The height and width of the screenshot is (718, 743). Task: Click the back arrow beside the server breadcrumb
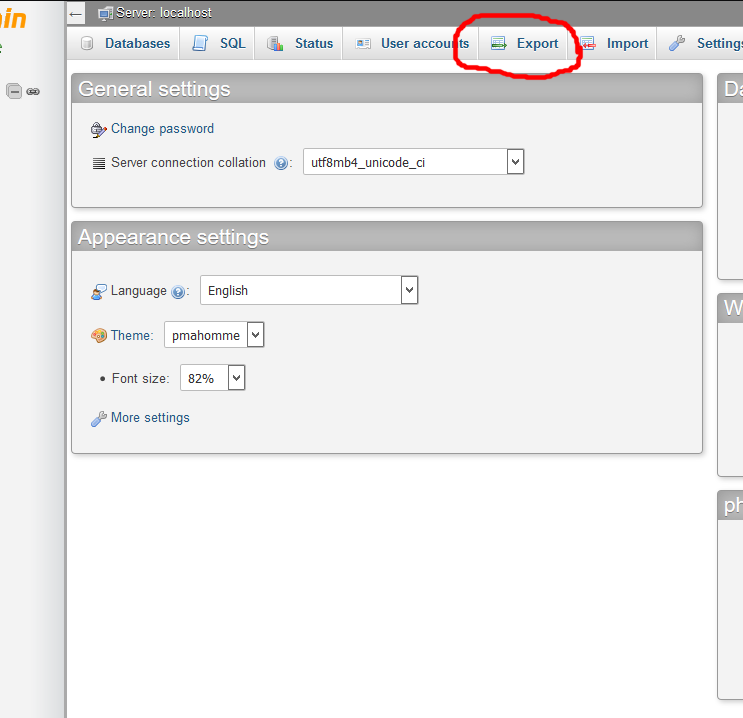(76, 14)
